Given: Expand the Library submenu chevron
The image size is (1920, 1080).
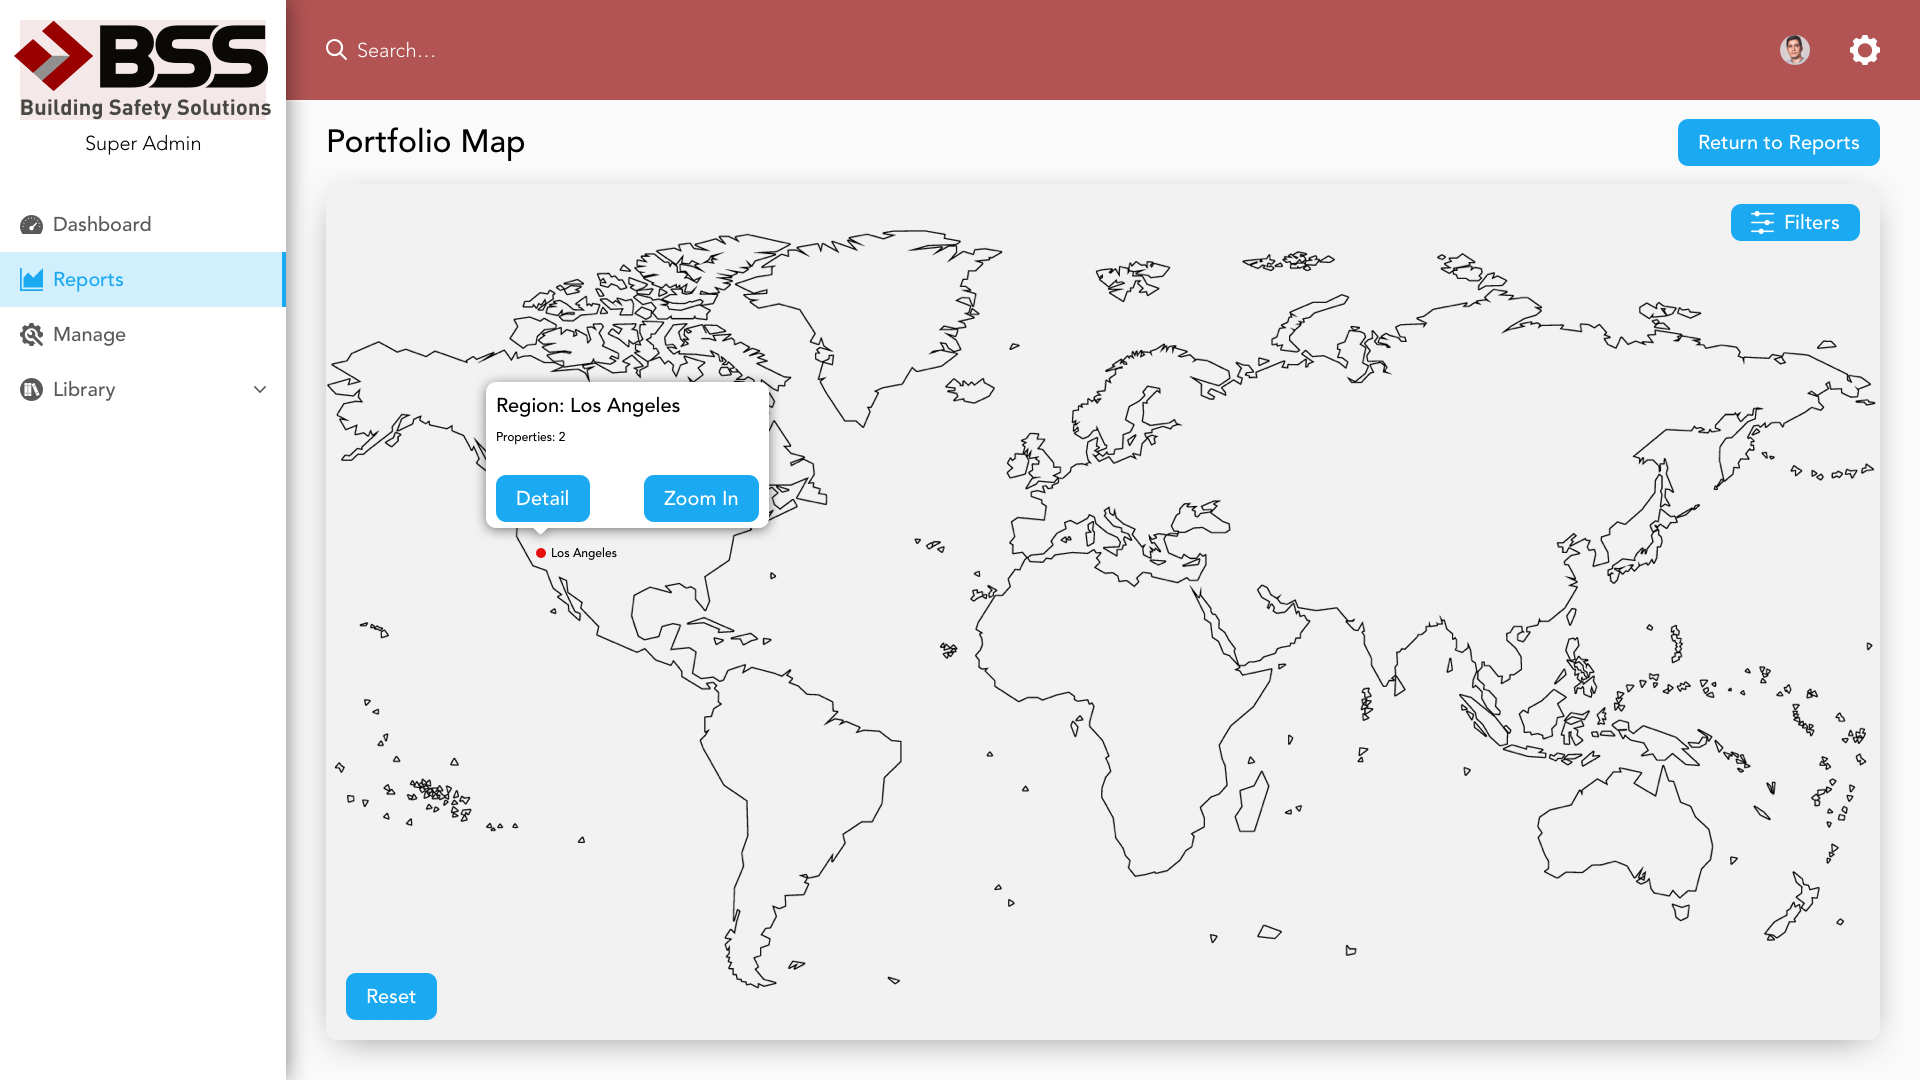Looking at the screenshot, I should pos(260,390).
